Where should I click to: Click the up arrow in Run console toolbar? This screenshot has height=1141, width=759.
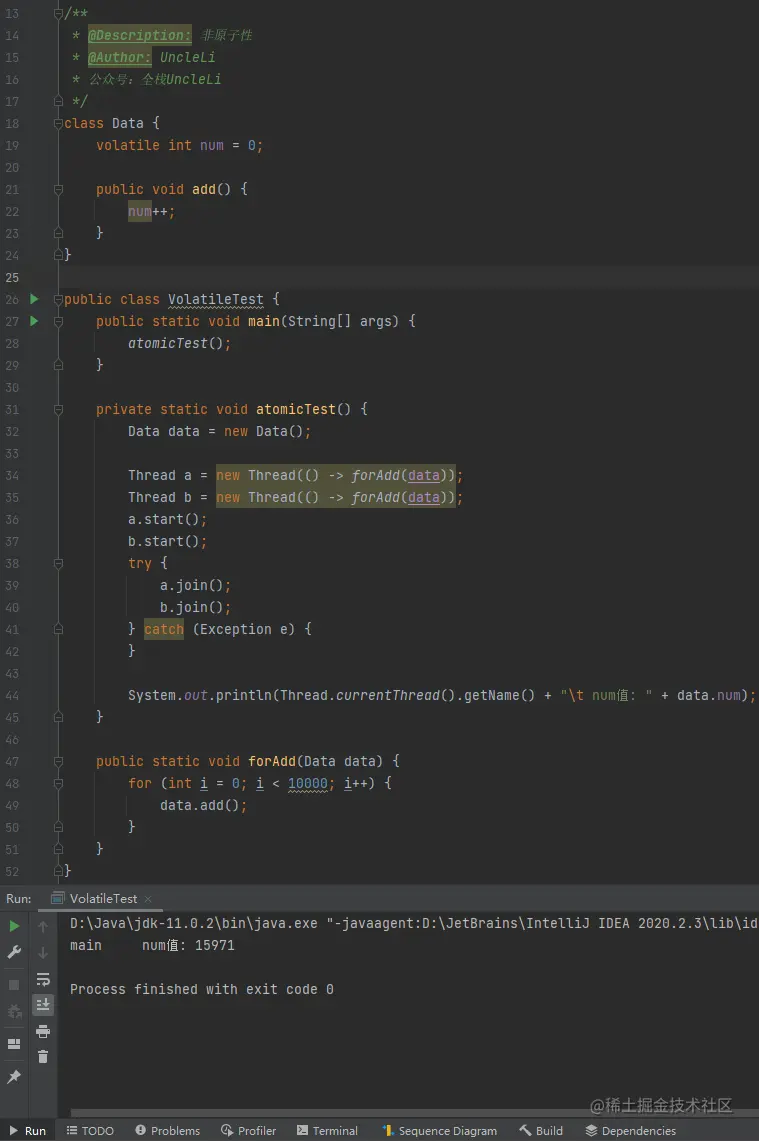click(x=43, y=926)
